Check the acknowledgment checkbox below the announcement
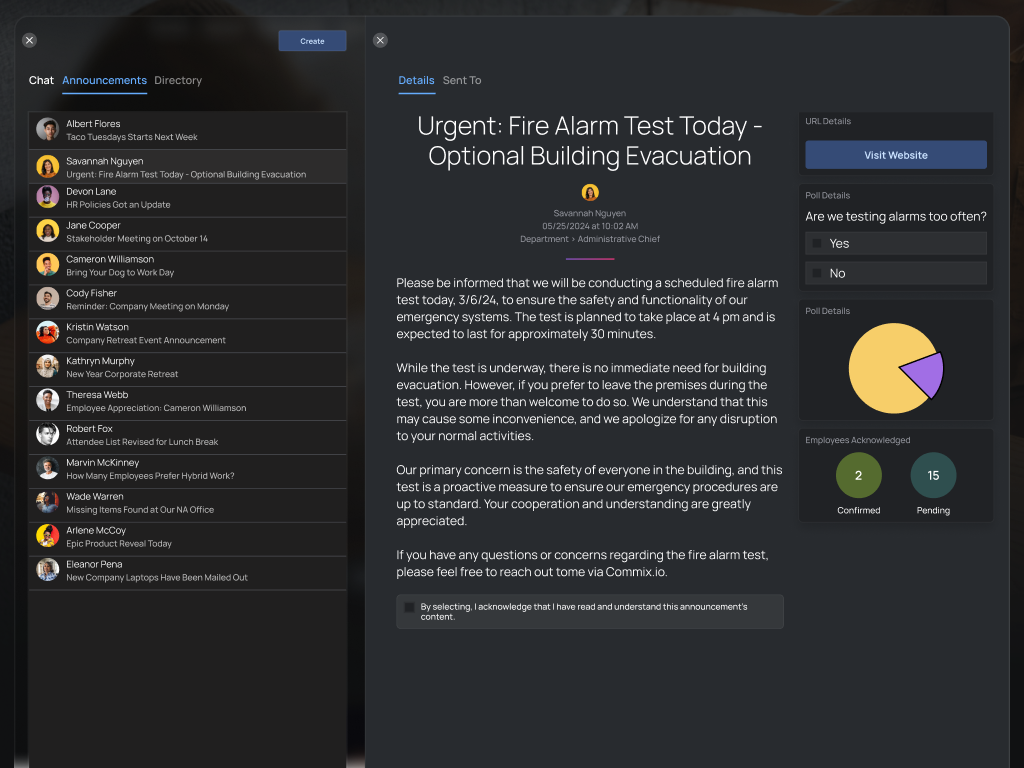Screen dimensions: 1024x768 [408, 607]
